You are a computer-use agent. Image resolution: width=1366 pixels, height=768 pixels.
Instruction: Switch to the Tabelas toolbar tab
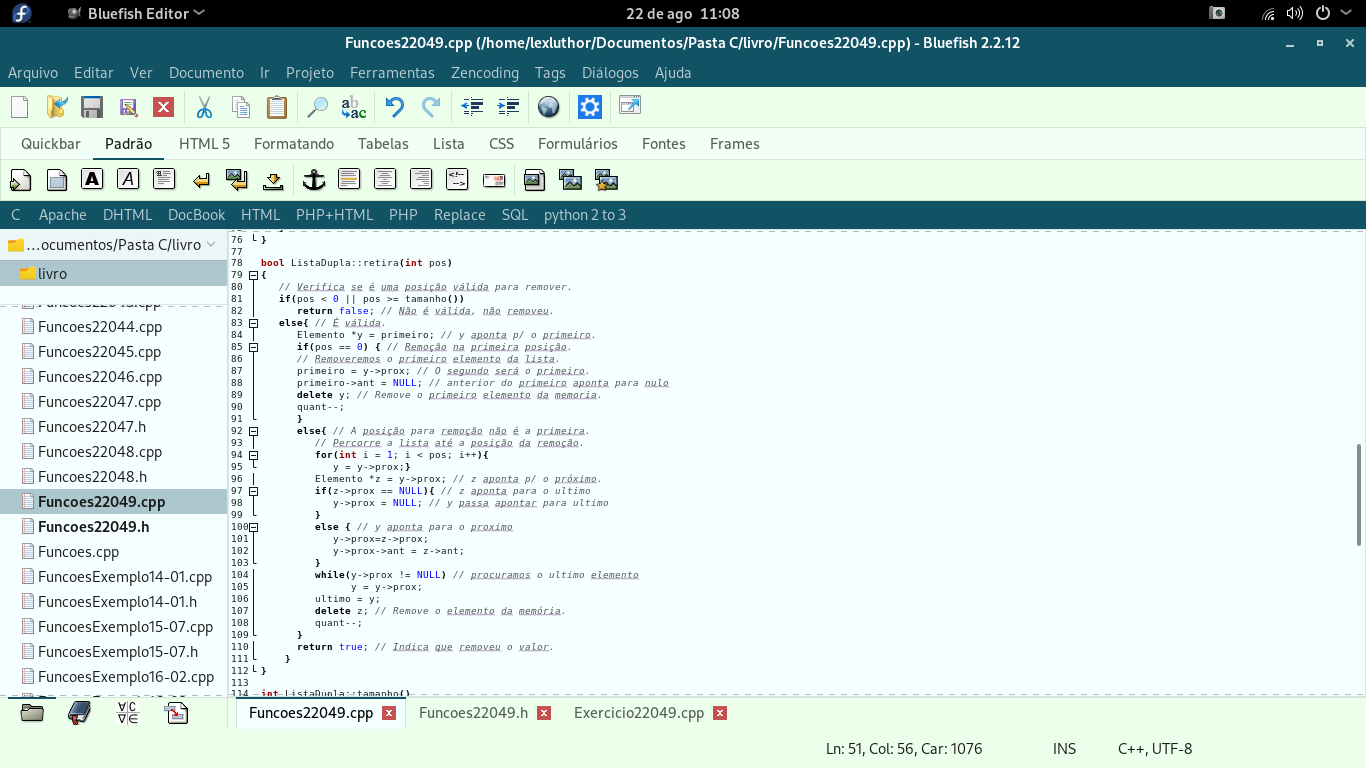383,144
